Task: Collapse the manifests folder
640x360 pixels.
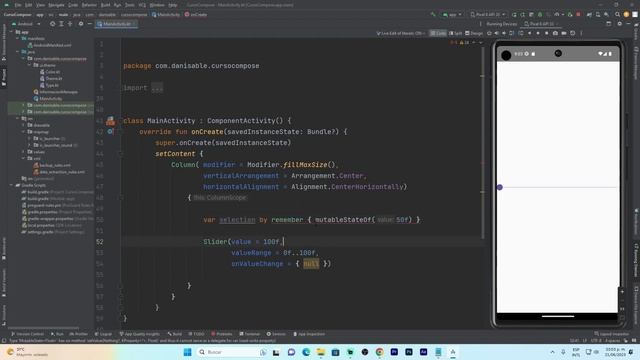Action: click(x=18, y=38)
